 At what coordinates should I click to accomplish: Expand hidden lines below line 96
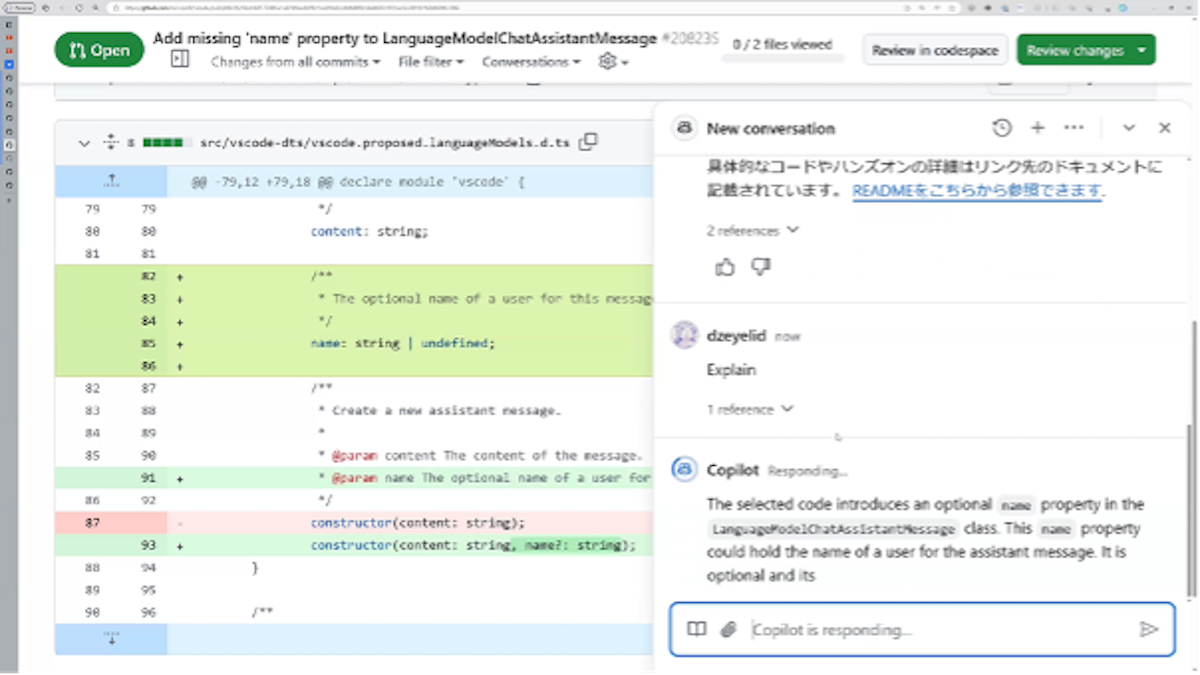pos(111,638)
